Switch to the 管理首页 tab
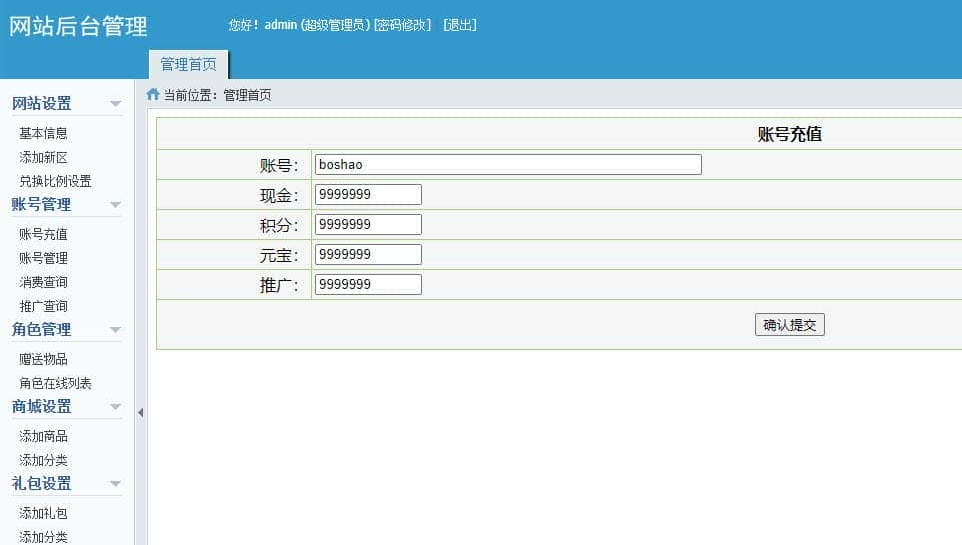962x545 pixels. click(x=188, y=65)
